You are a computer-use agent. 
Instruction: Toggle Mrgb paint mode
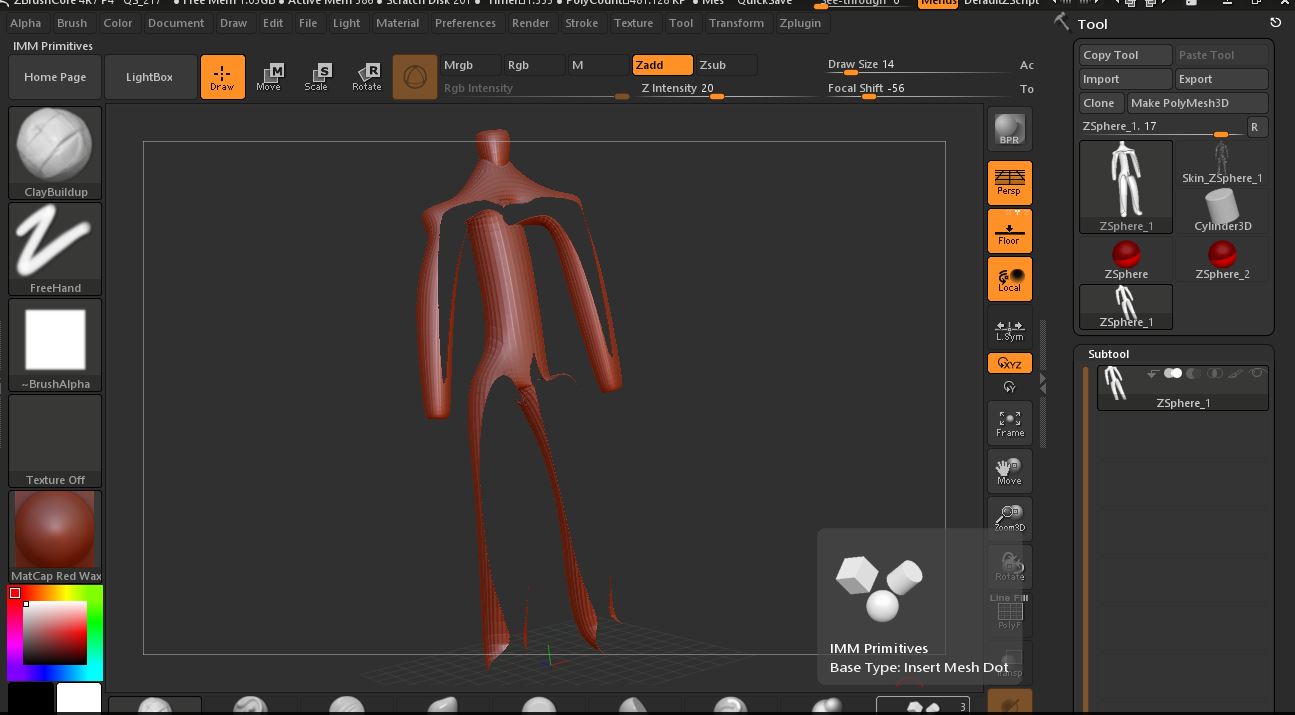pos(470,65)
